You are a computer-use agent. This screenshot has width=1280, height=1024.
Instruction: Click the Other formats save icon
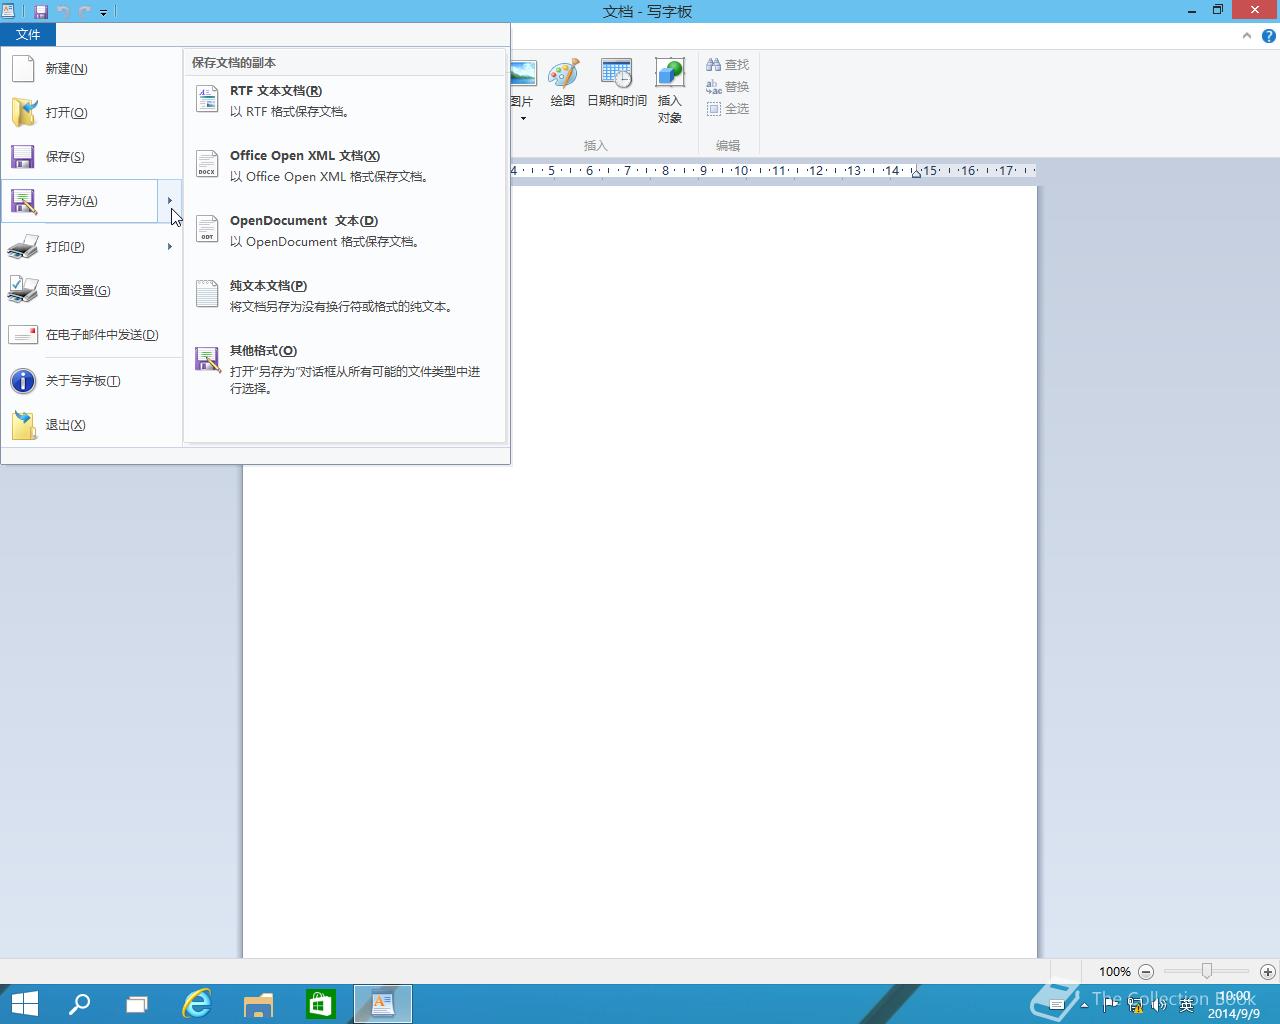pyautogui.click(x=207, y=359)
